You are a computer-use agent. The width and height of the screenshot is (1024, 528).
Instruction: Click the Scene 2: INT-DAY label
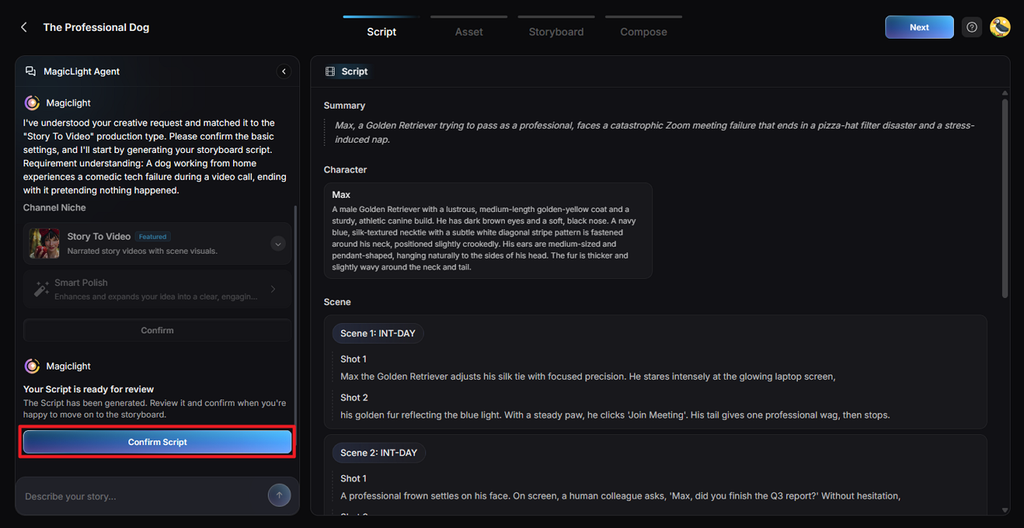tap(379, 452)
